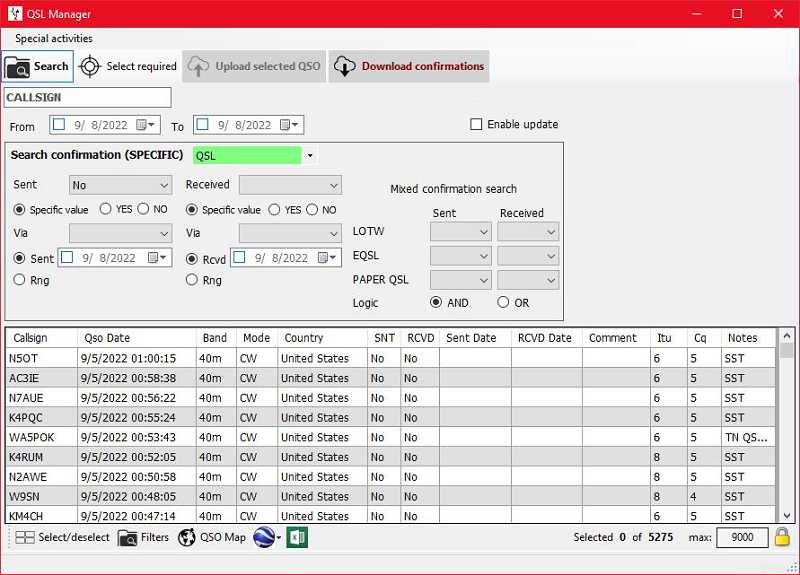Click the table scrollbar down arrow

coord(786,516)
